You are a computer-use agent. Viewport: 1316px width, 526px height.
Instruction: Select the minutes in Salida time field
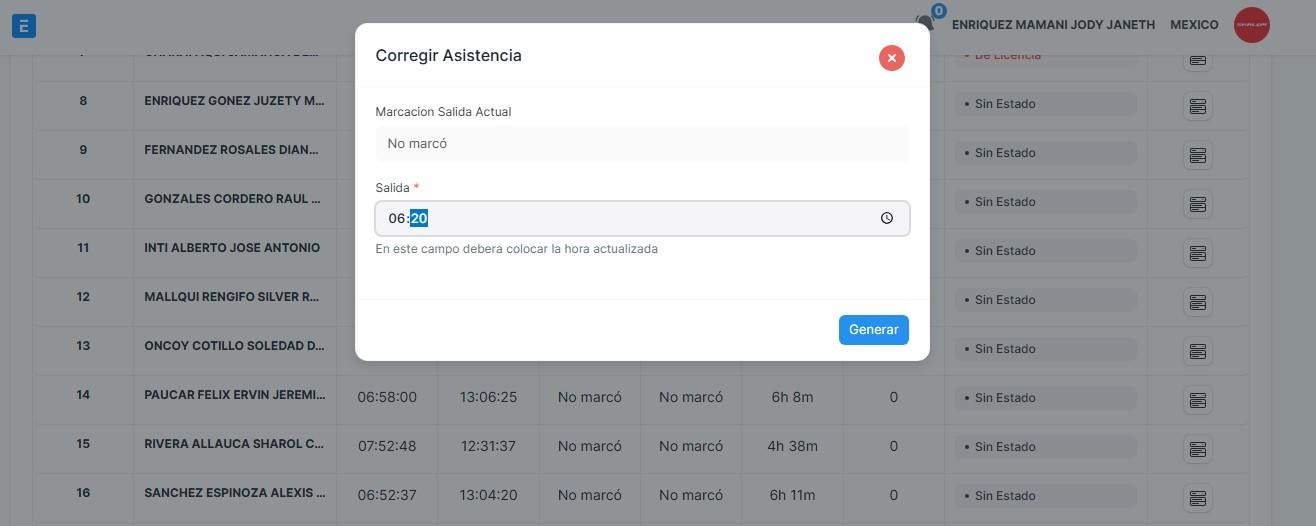pyautogui.click(x=419, y=219)
